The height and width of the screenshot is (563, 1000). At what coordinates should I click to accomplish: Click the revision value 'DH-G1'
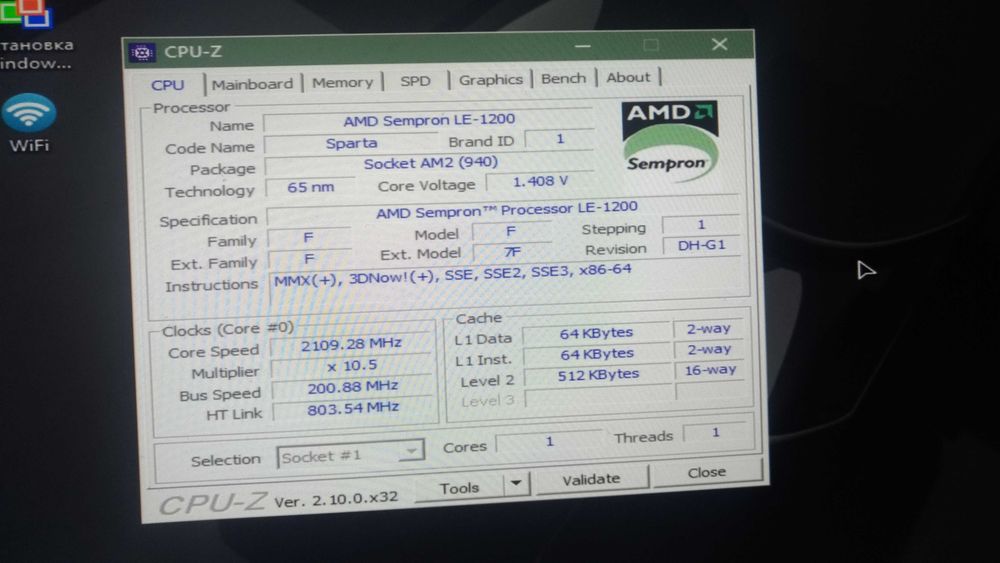click(x=702, y=245)
